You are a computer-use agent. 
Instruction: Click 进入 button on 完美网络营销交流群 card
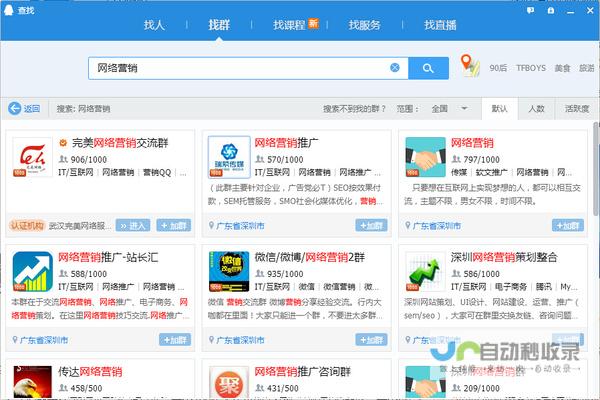click(x=133, y=225)
